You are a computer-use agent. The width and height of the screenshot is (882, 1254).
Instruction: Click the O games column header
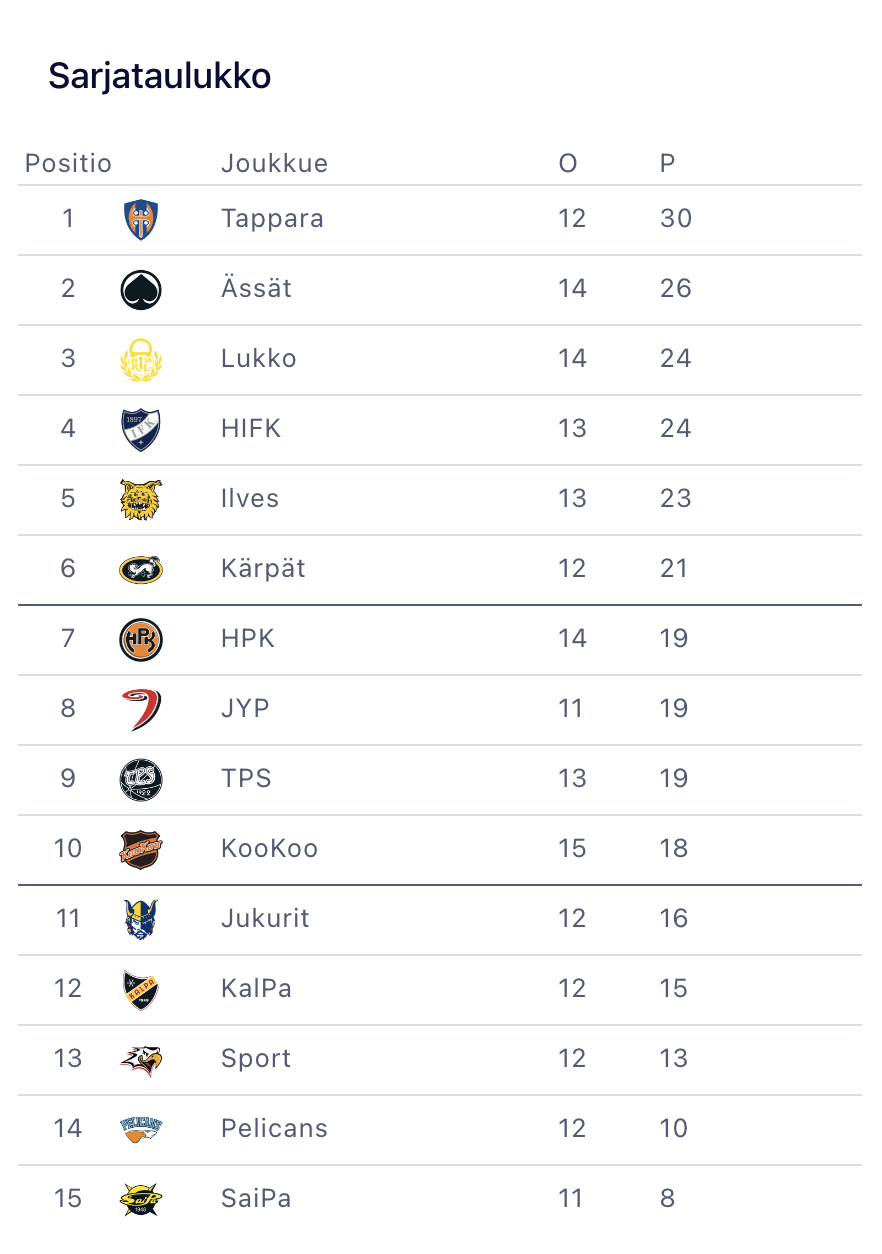[568, 163]
